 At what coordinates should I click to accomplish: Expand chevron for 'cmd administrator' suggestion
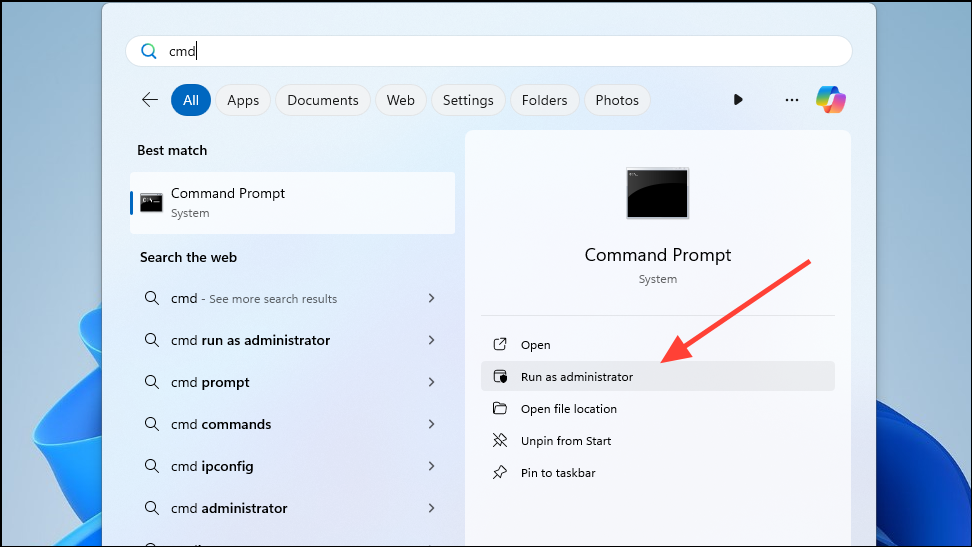431,508
